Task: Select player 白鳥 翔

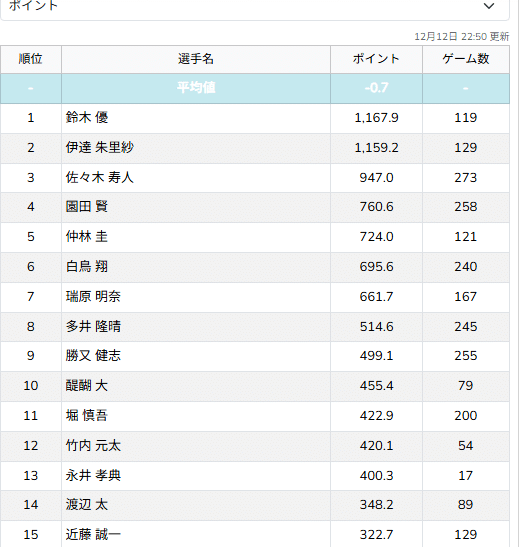Action: point(87,267)
